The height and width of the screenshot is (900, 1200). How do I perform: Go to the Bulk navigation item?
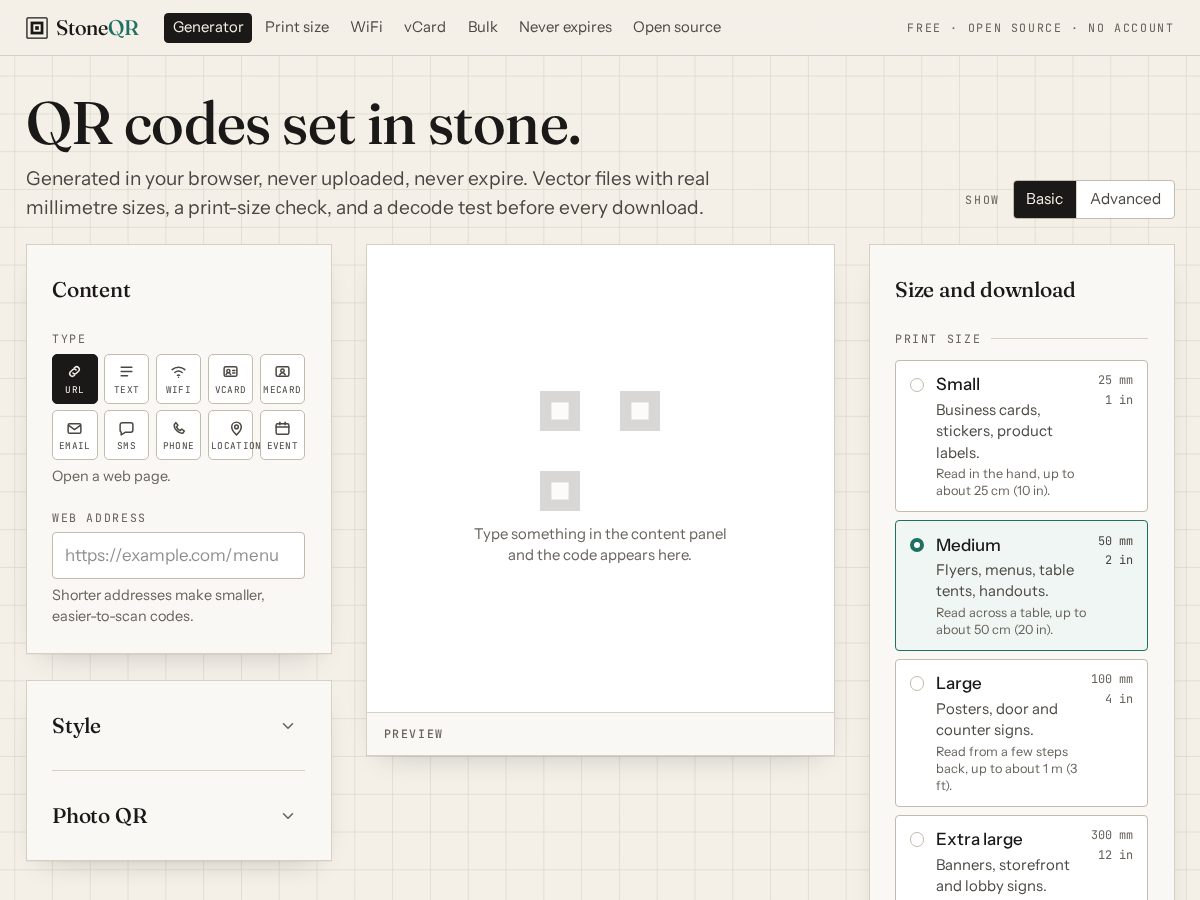482,27
